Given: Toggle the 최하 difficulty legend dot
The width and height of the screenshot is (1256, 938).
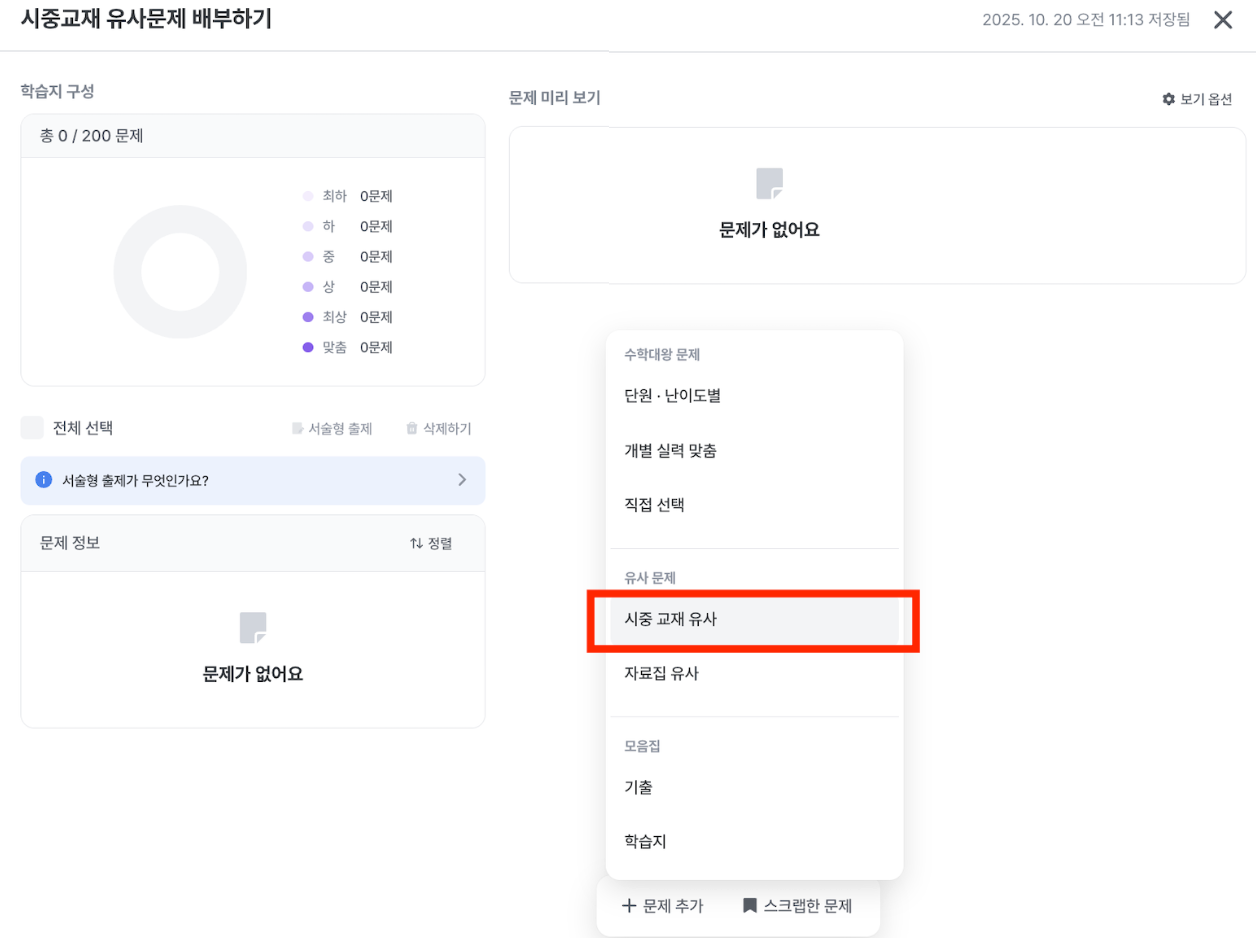Looking at the screenshot, I should tap(307, 196).
